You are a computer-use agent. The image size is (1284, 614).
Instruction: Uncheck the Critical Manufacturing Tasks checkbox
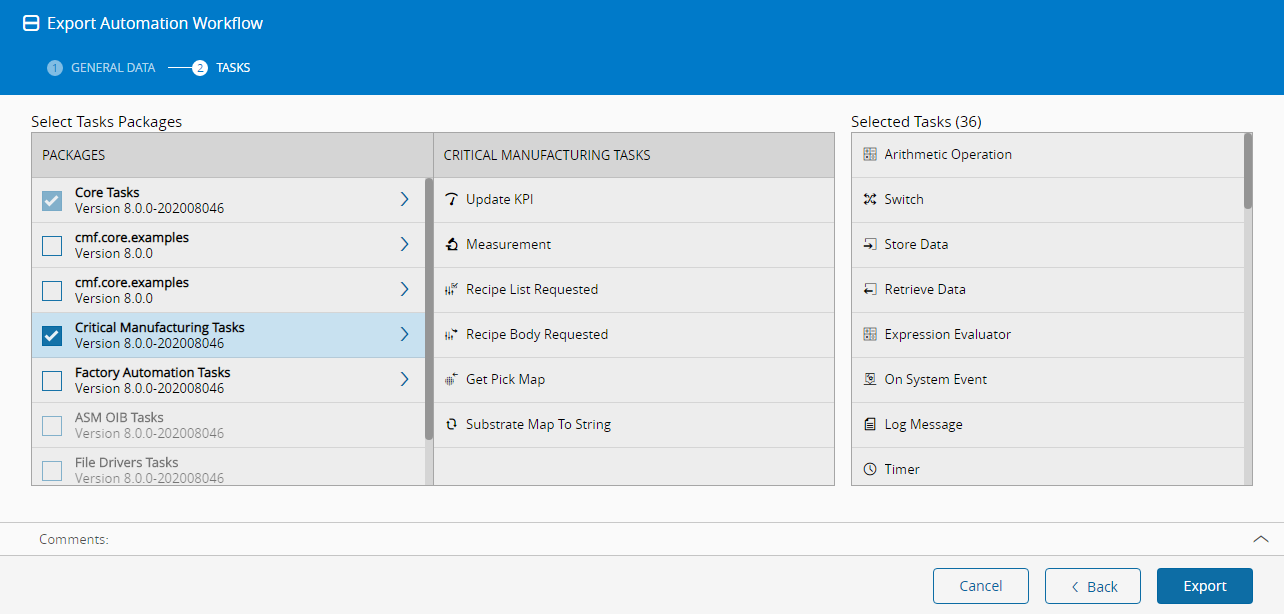(x=52, y=336)
